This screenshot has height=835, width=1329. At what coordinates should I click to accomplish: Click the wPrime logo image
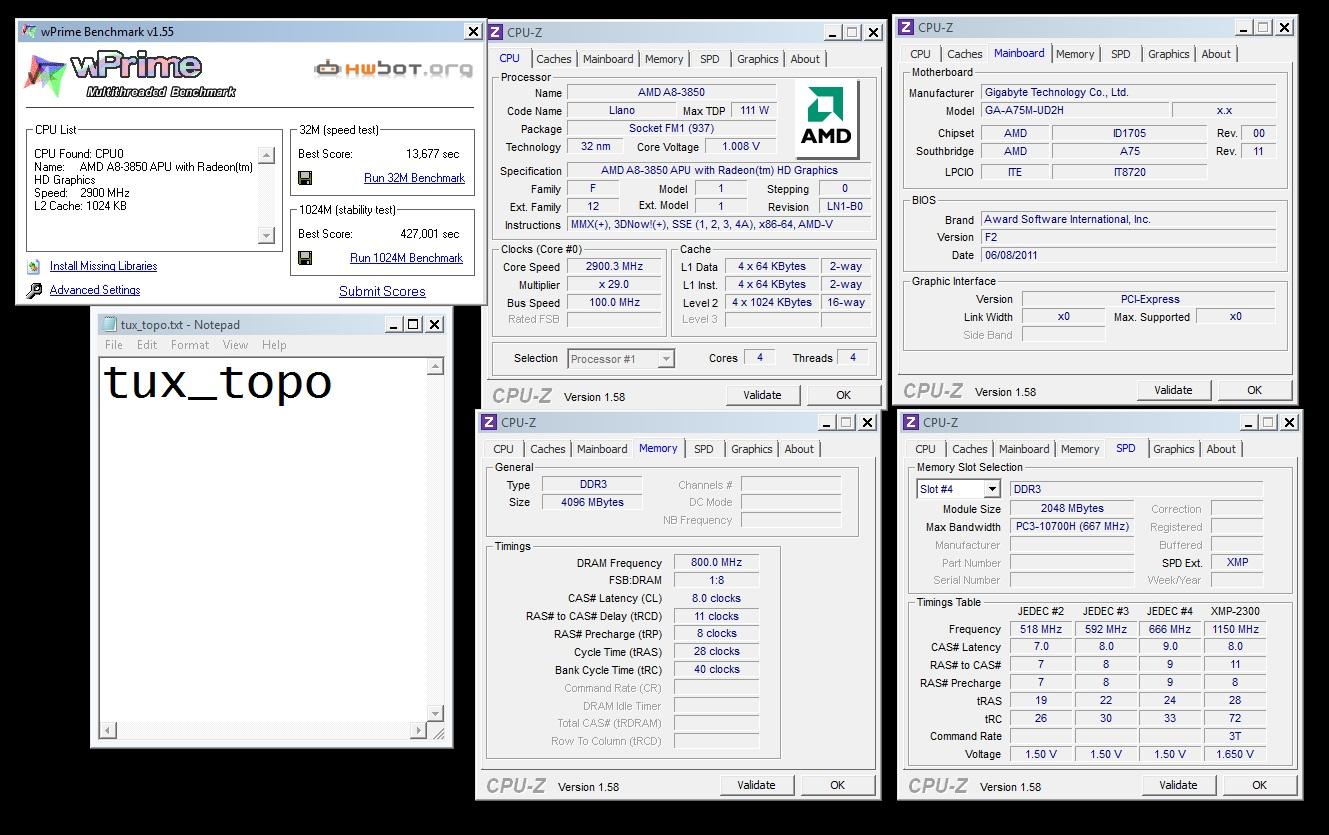coord(131,74)
